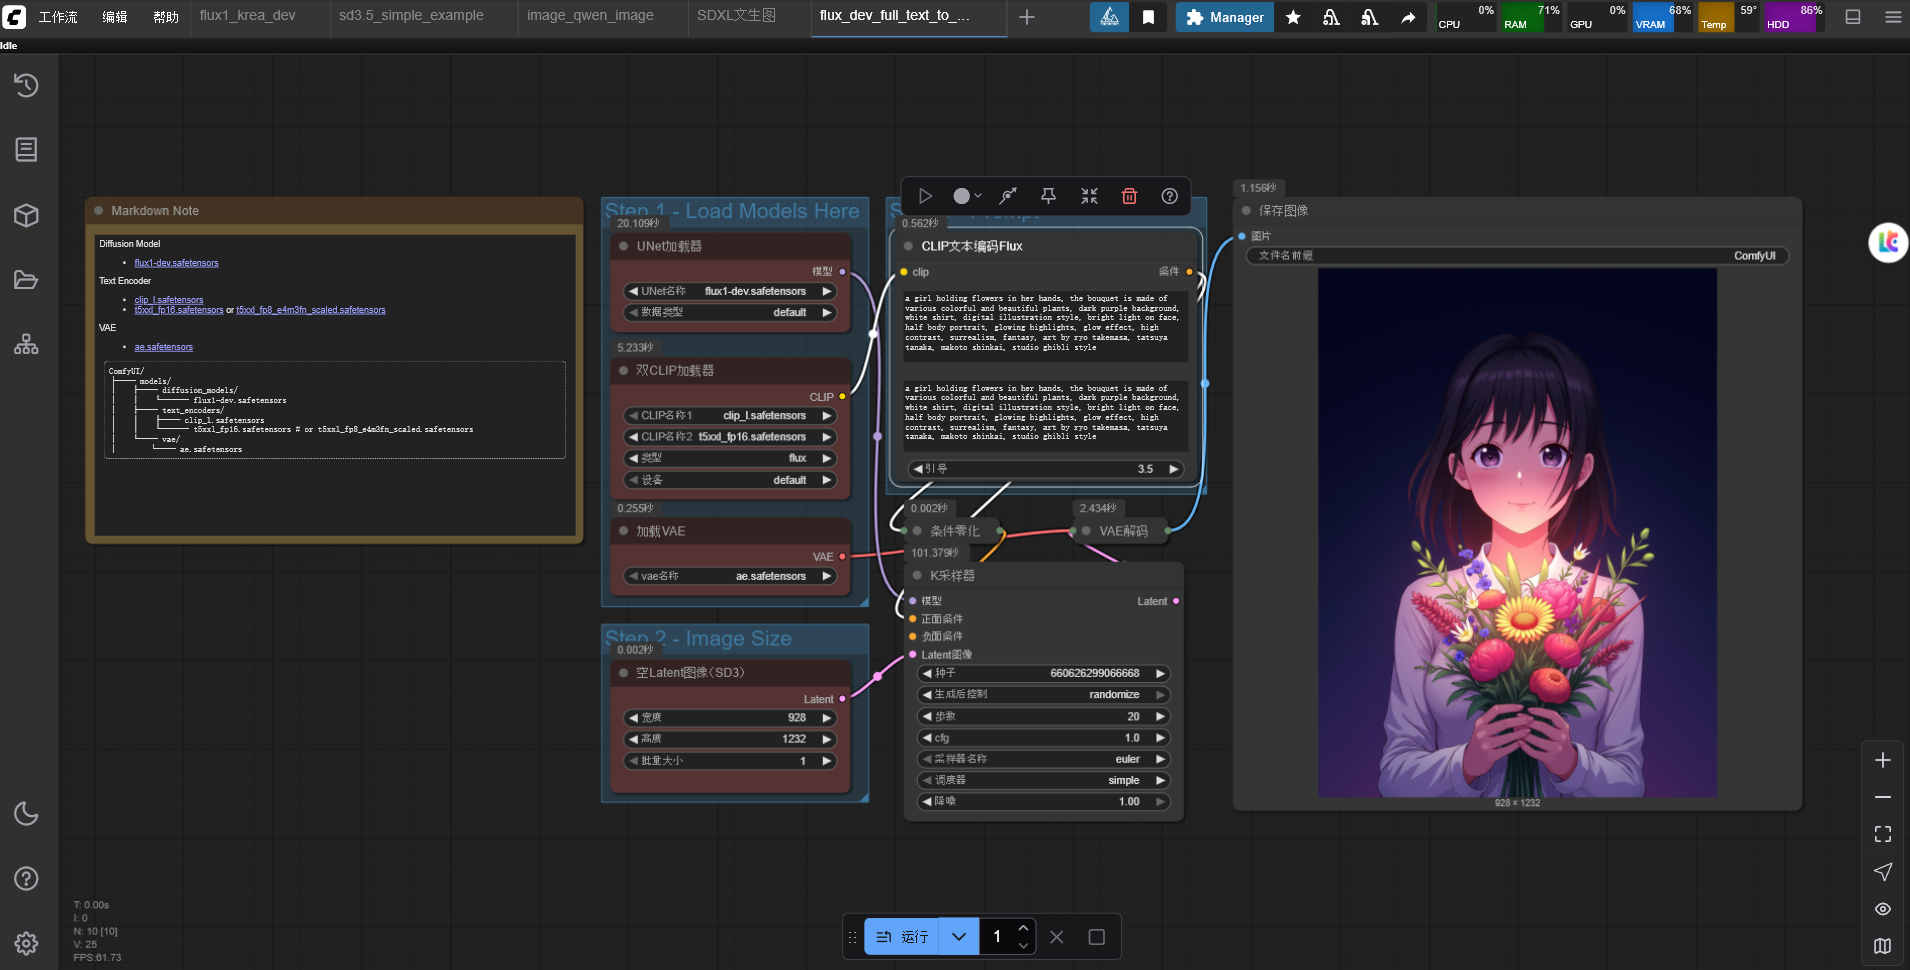Open the UNet名称 model dropdown

pos(731,291)
